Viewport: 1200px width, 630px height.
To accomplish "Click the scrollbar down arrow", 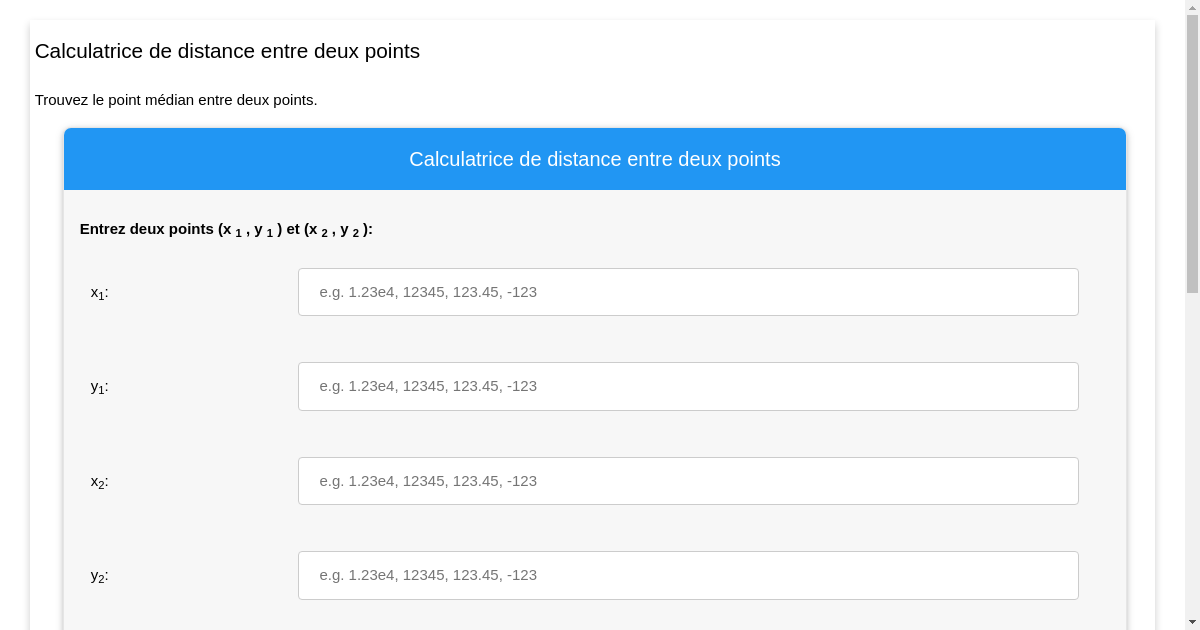I will click(x=1193, y=622).
